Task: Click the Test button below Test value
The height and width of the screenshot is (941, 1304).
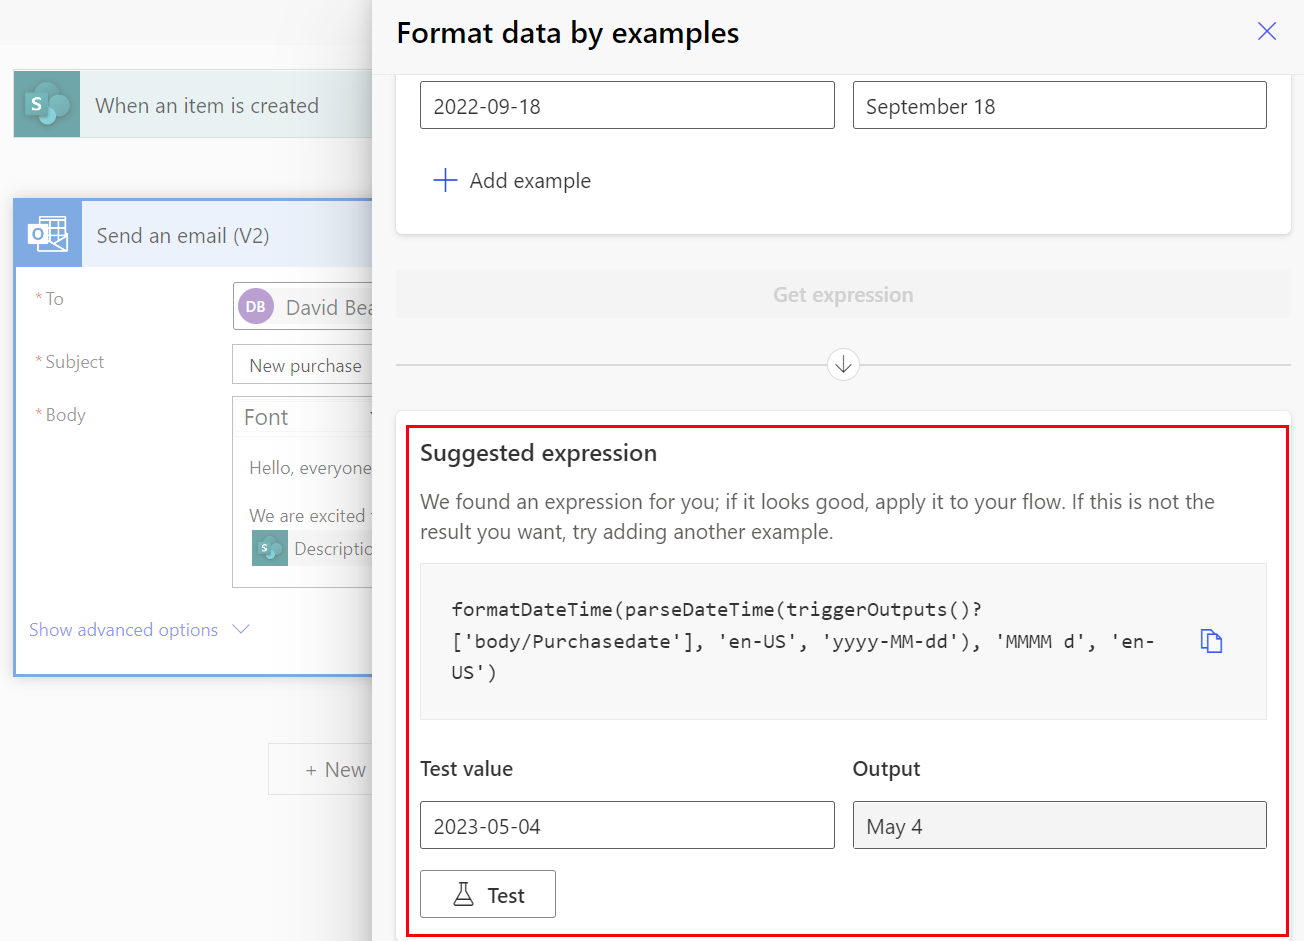Action: [x=488, y=893]
